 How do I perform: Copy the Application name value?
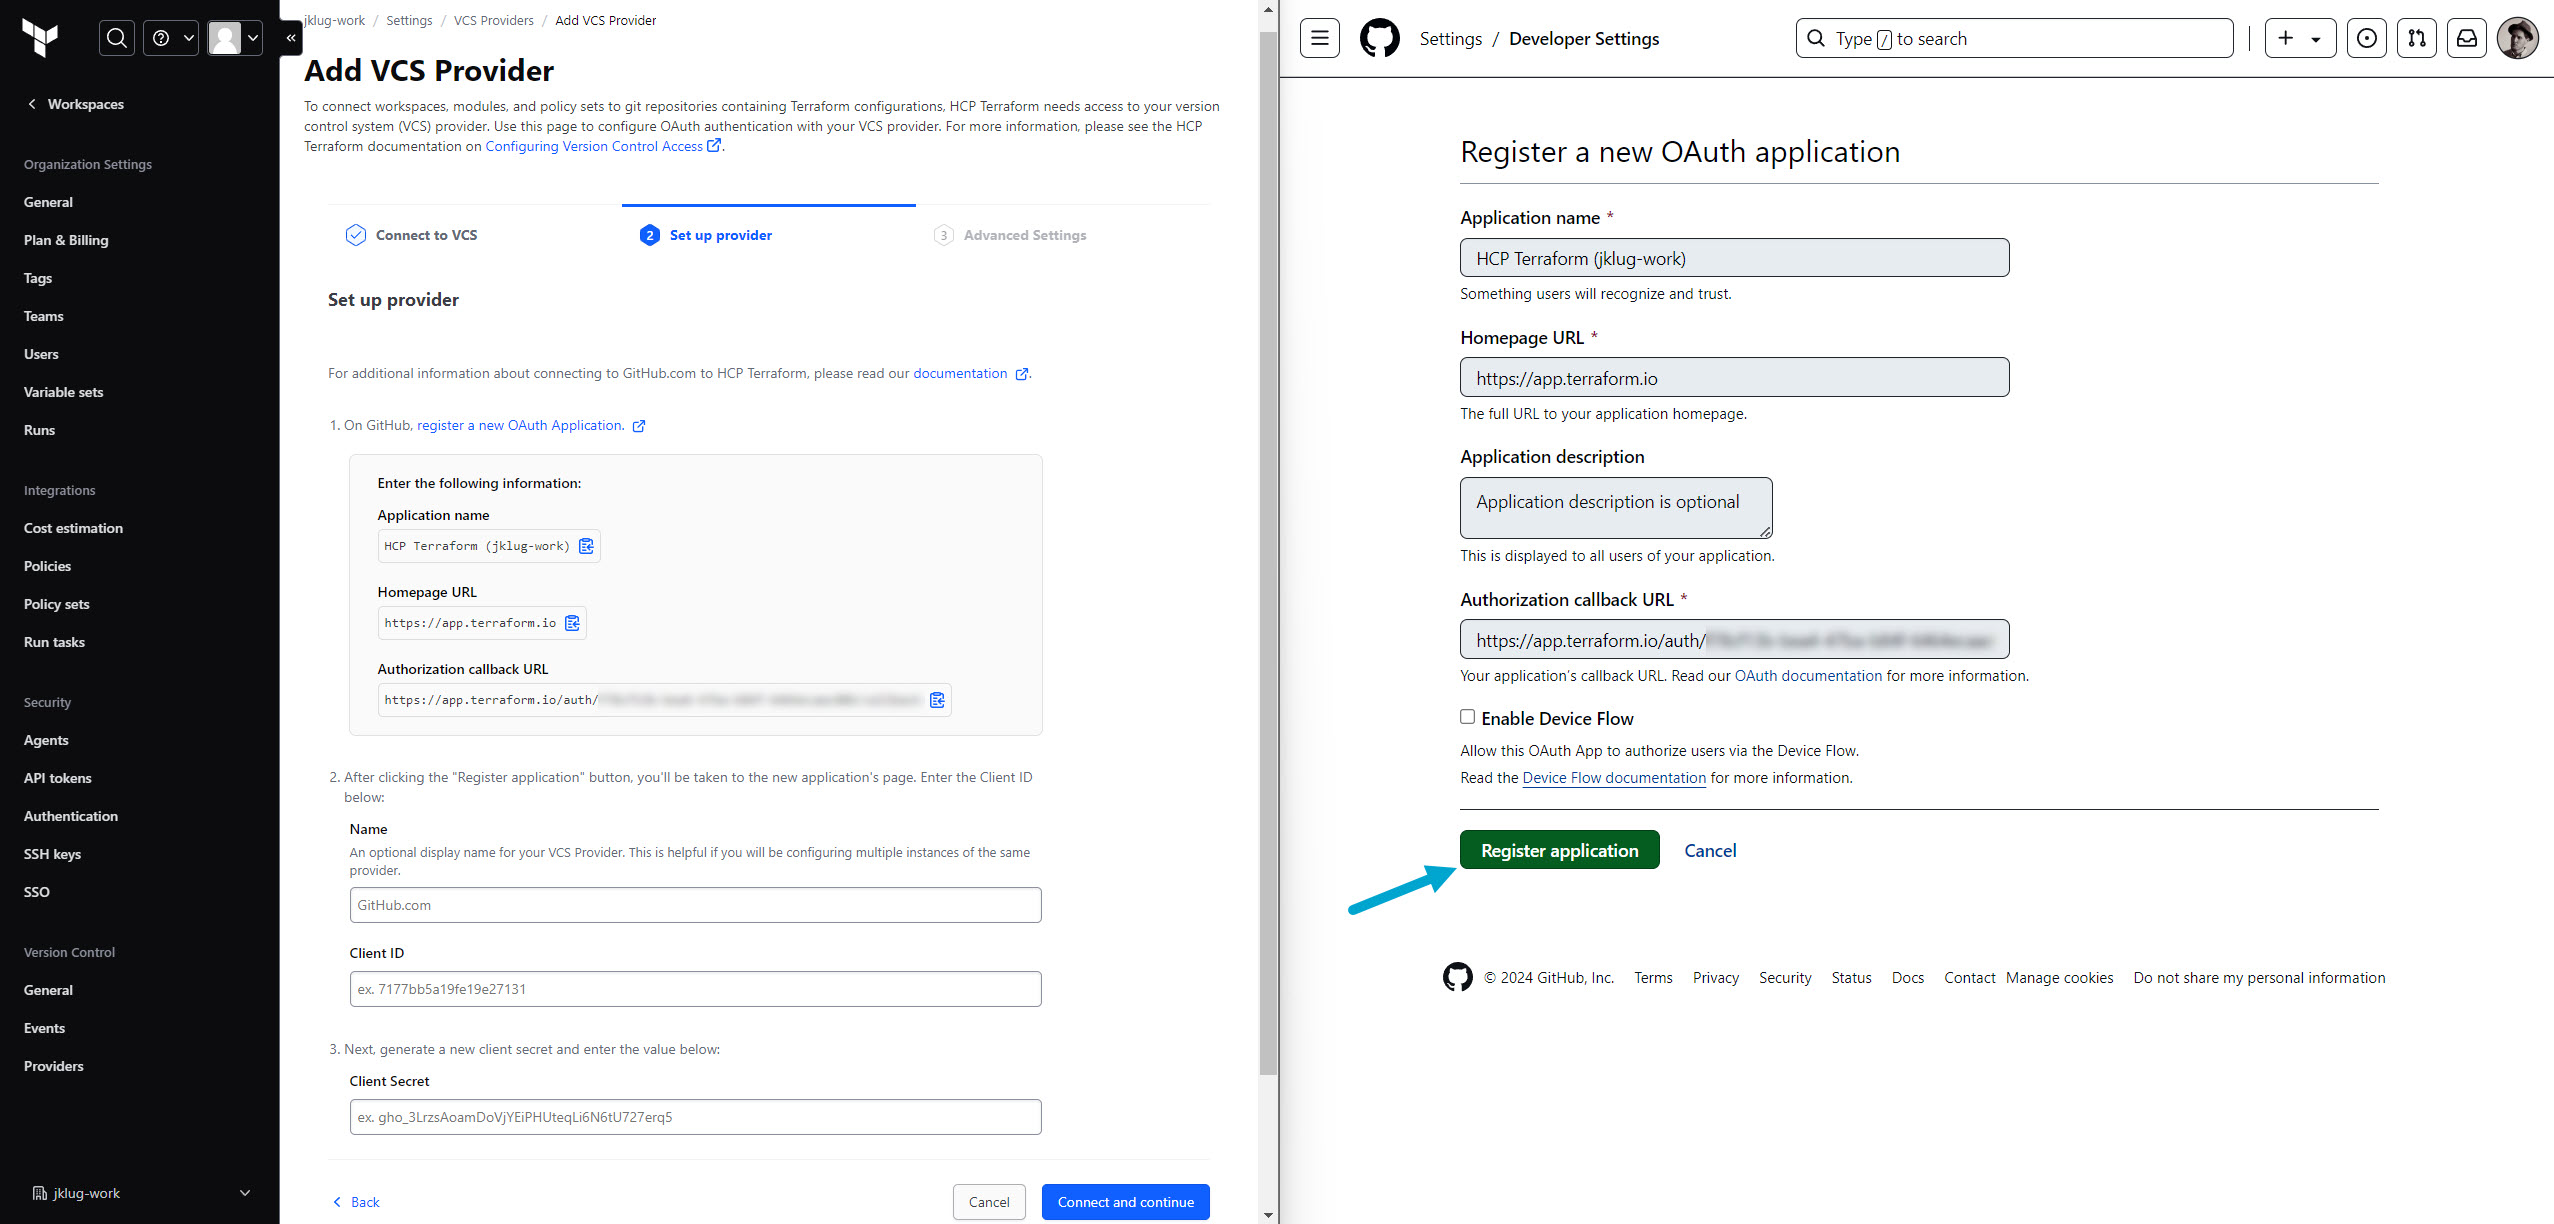click(x=587, y=546)
